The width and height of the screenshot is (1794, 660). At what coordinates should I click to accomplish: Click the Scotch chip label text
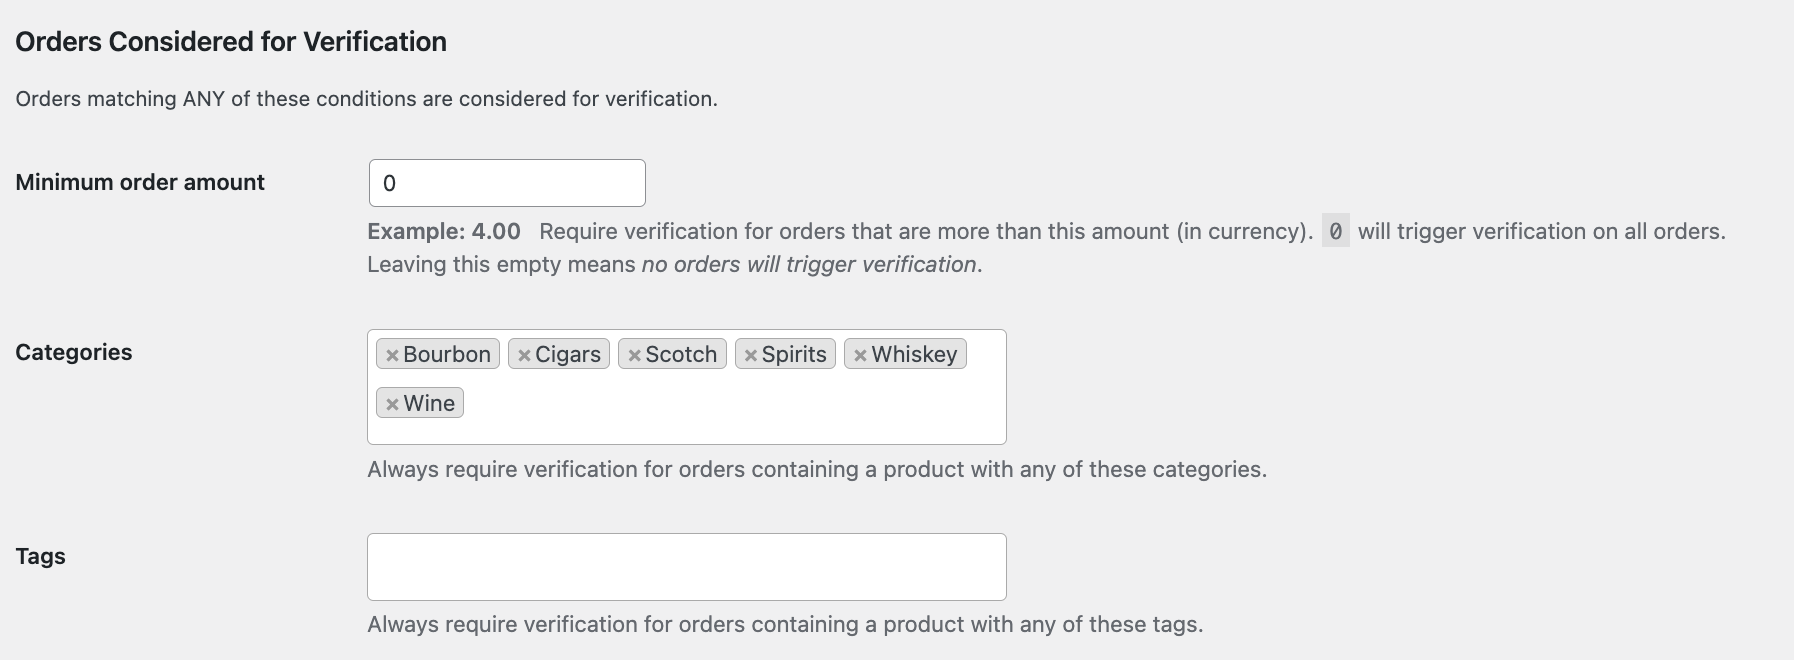pyautogui.click(x=681, y=354)
